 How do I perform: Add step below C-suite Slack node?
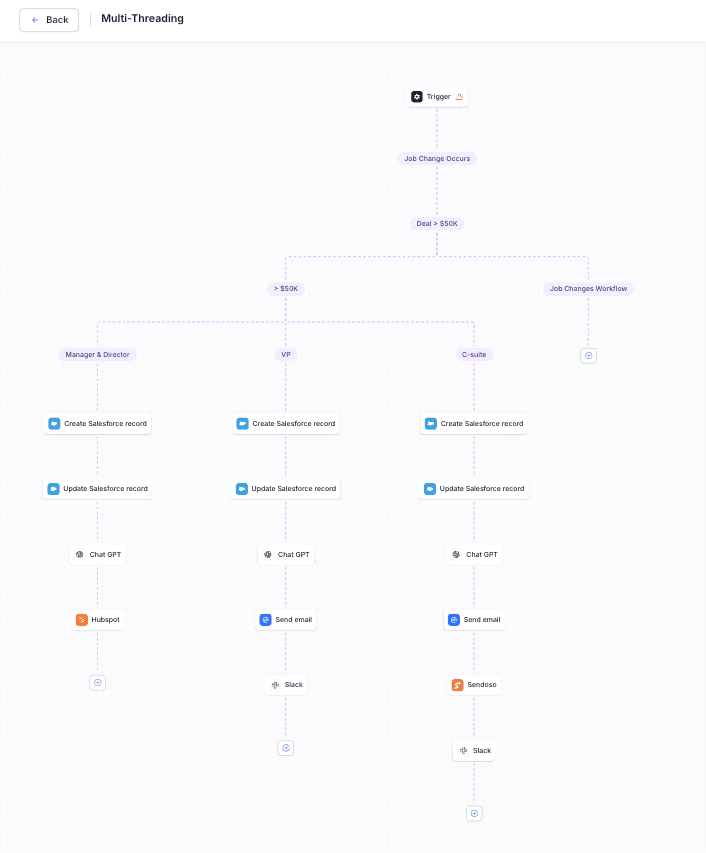click(x=474, y=814)
